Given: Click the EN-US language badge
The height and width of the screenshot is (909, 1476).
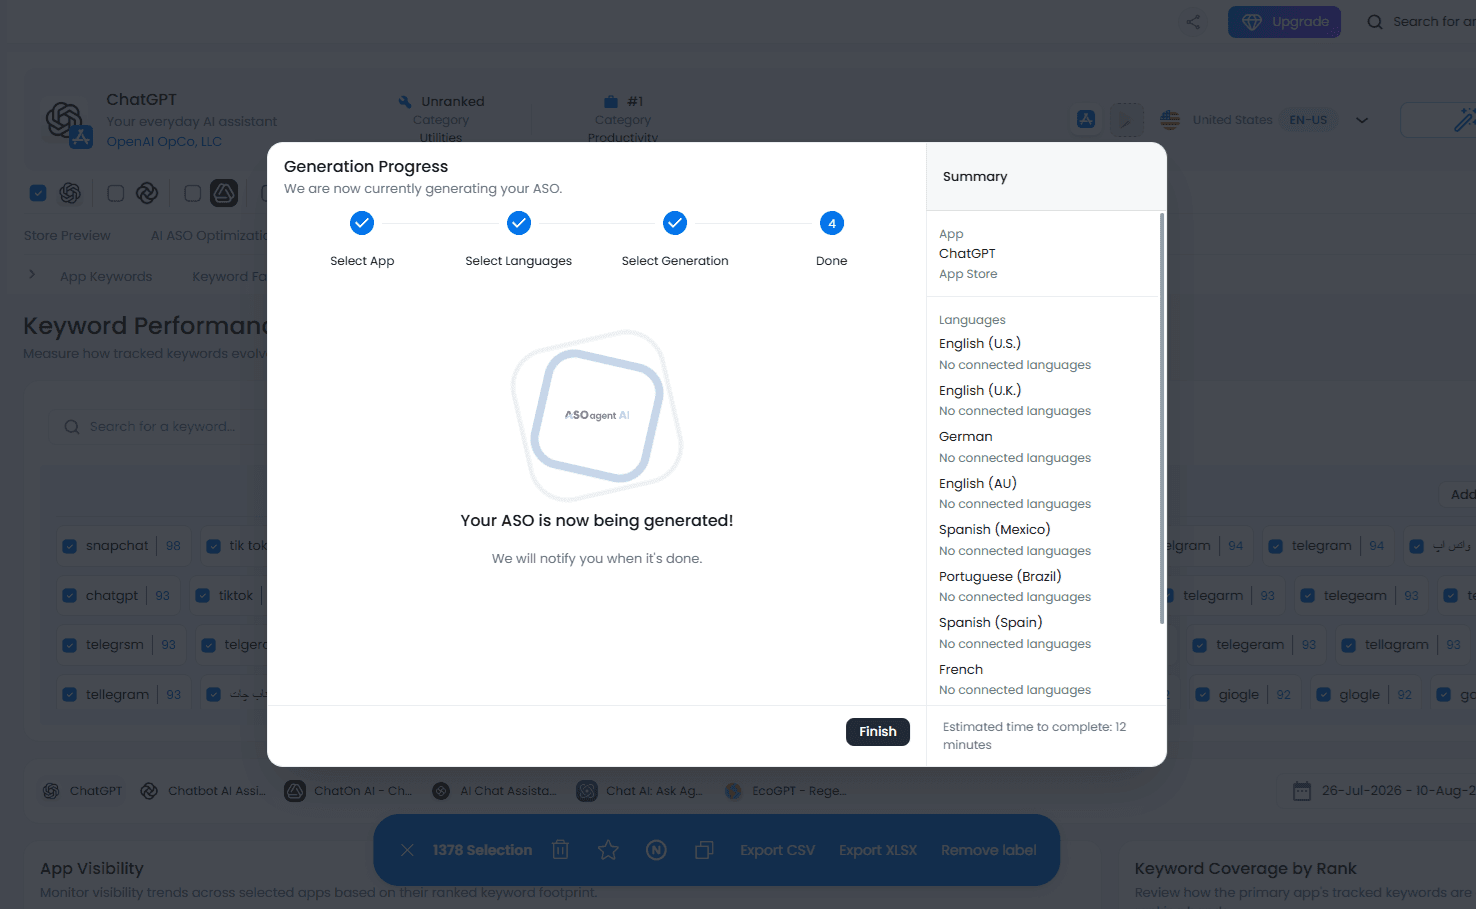Looking at the screenshot, I should 1308,120.
